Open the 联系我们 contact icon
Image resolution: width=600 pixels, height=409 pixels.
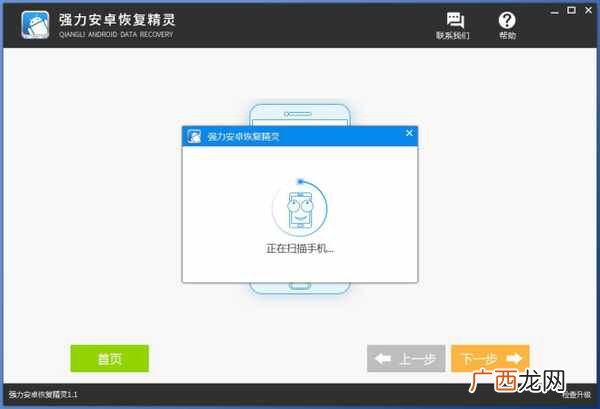(x=453, y=26)
